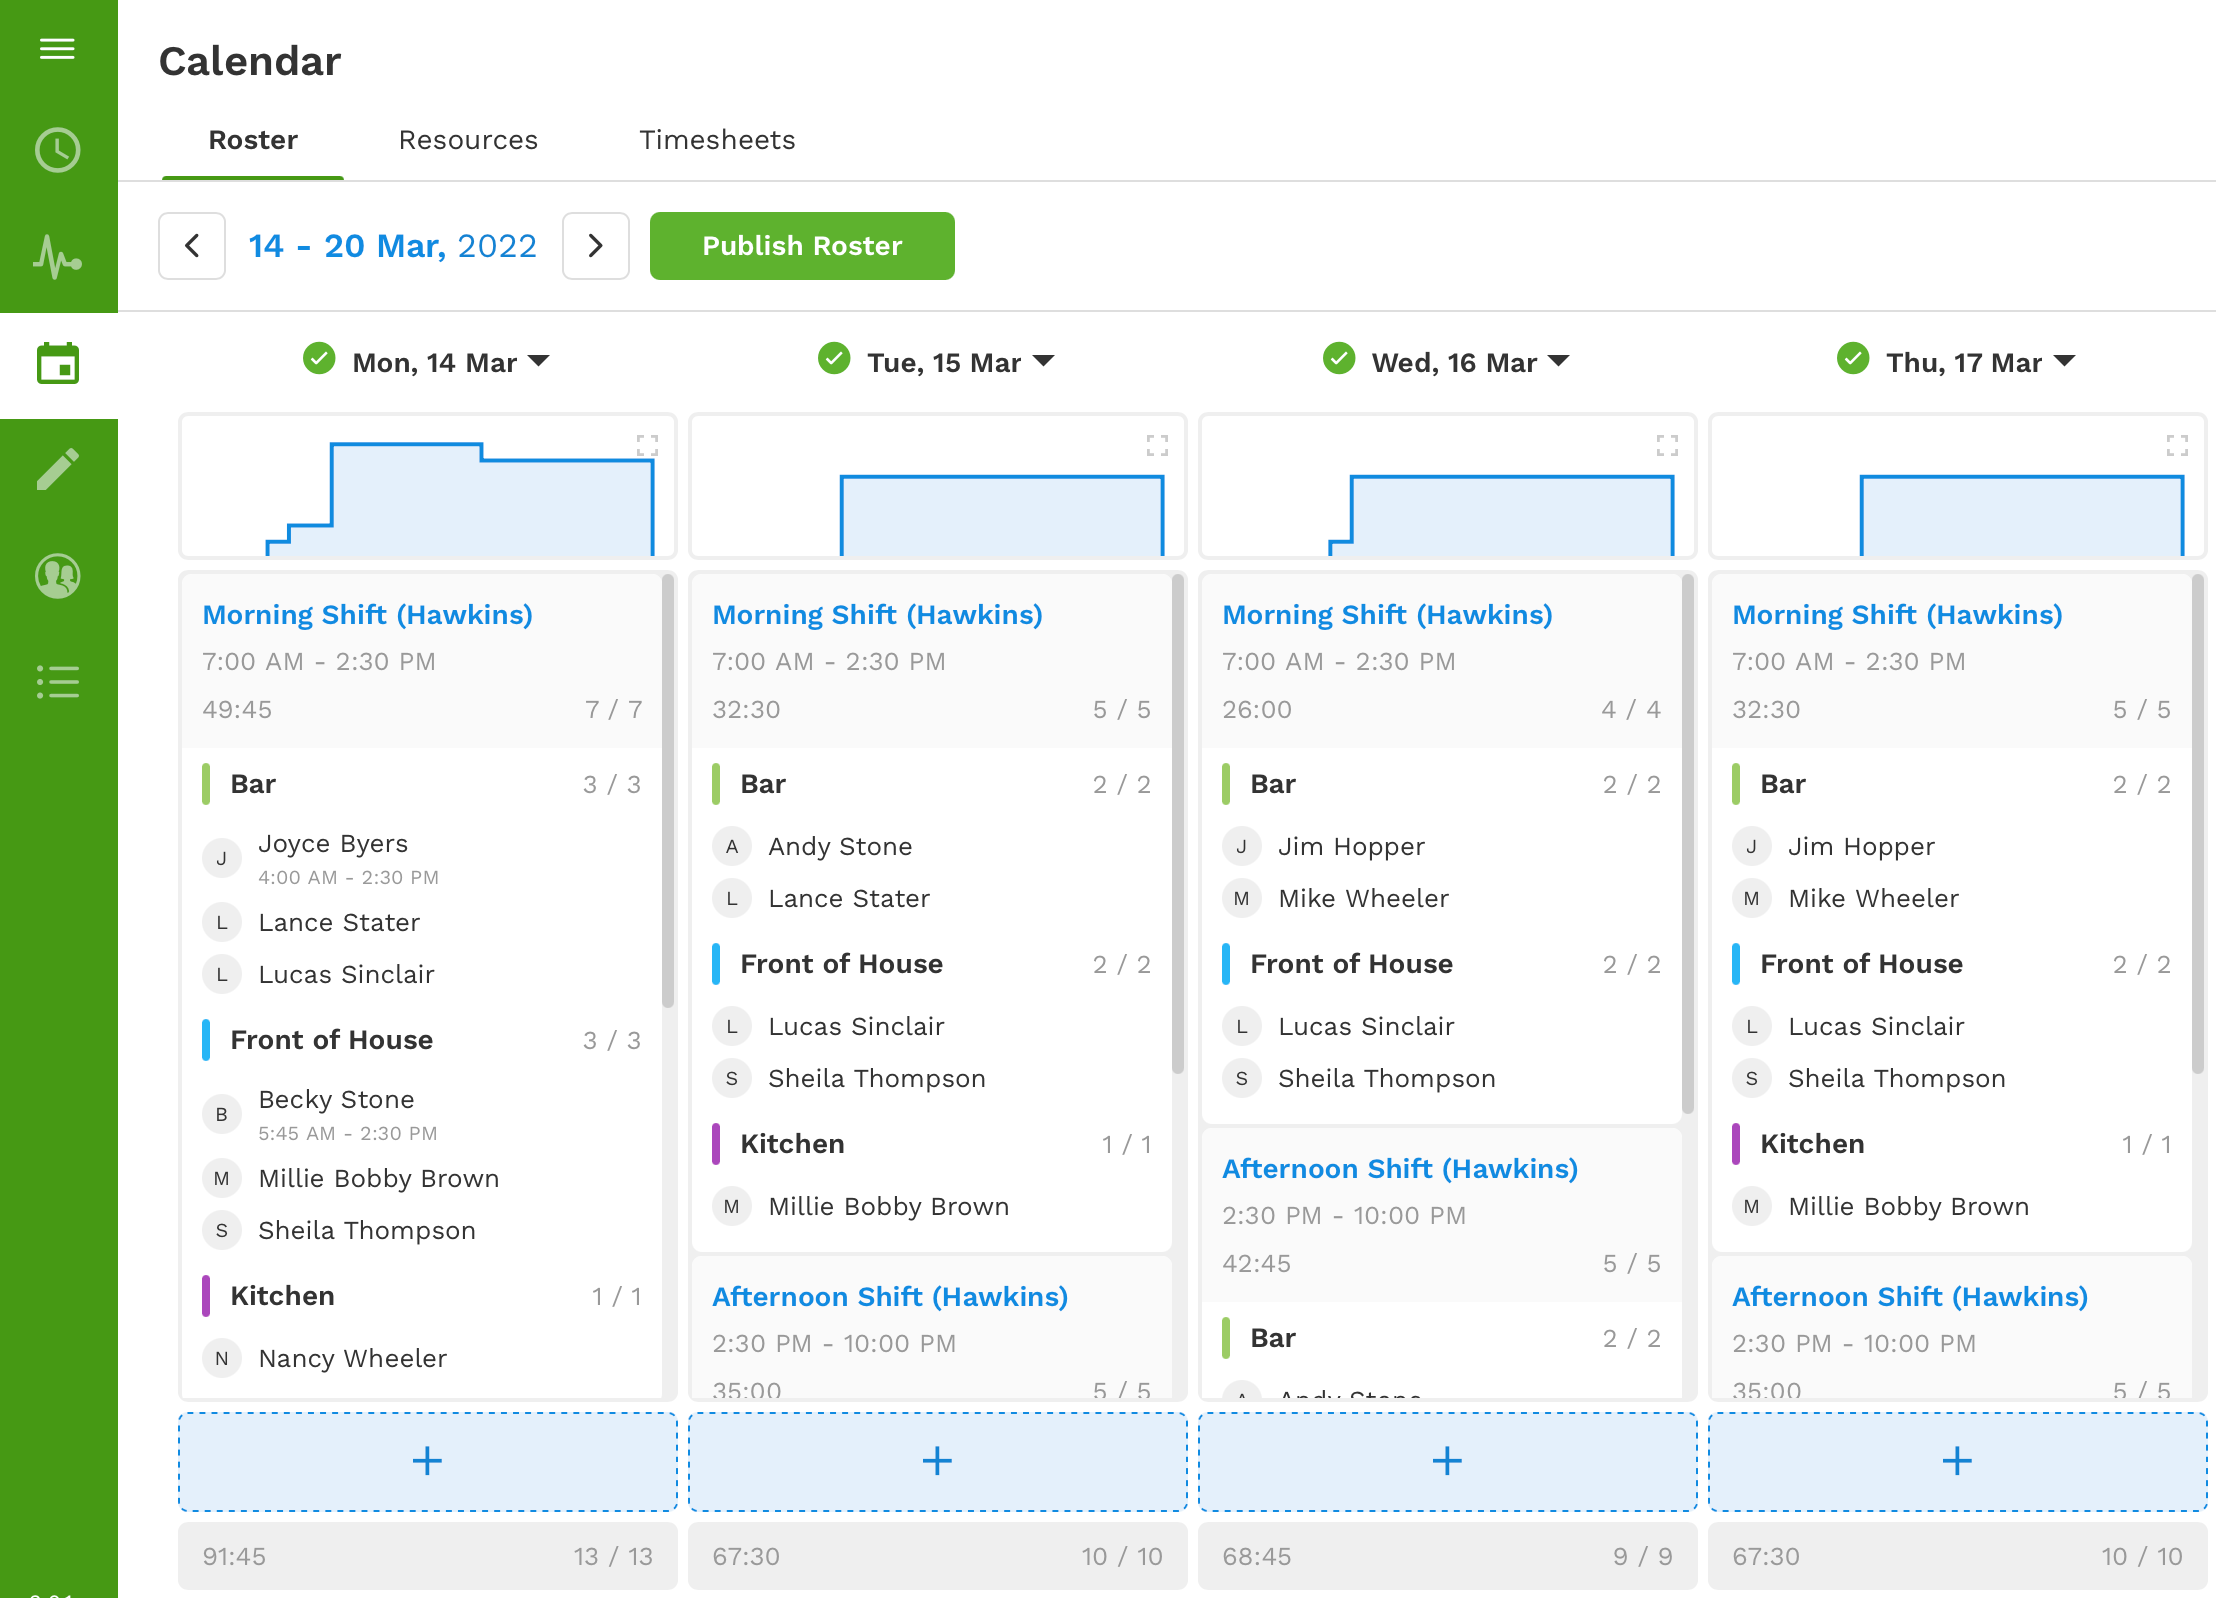2216x1598 pixels.
Task: Click the Publish Roster button
Action: click(x=802, y=246)
